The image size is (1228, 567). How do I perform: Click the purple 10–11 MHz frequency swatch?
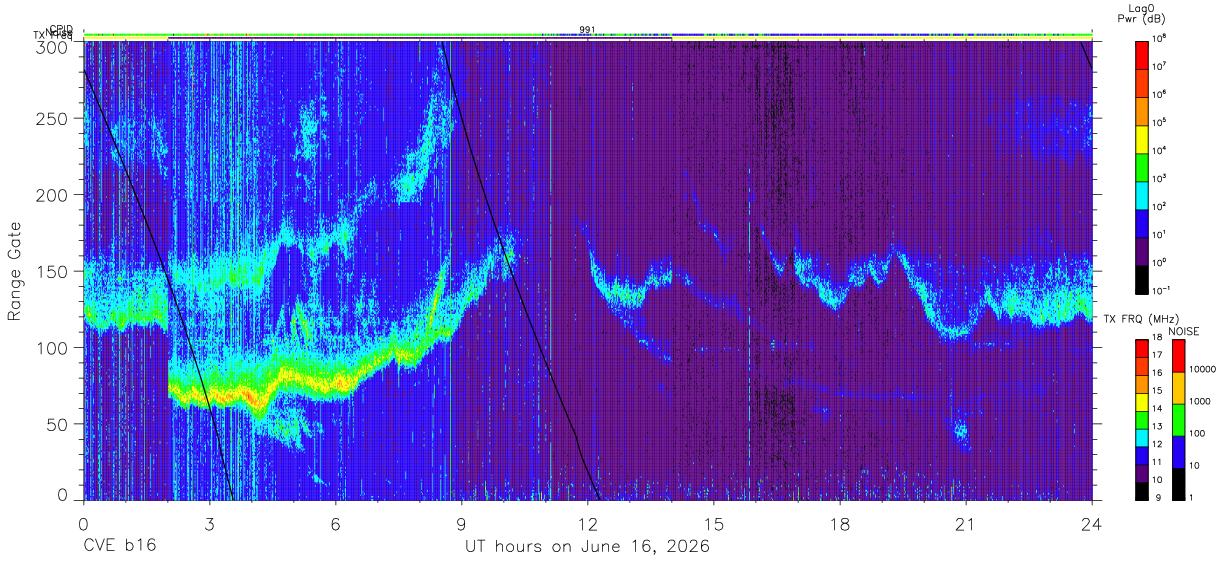(1142, 473)
